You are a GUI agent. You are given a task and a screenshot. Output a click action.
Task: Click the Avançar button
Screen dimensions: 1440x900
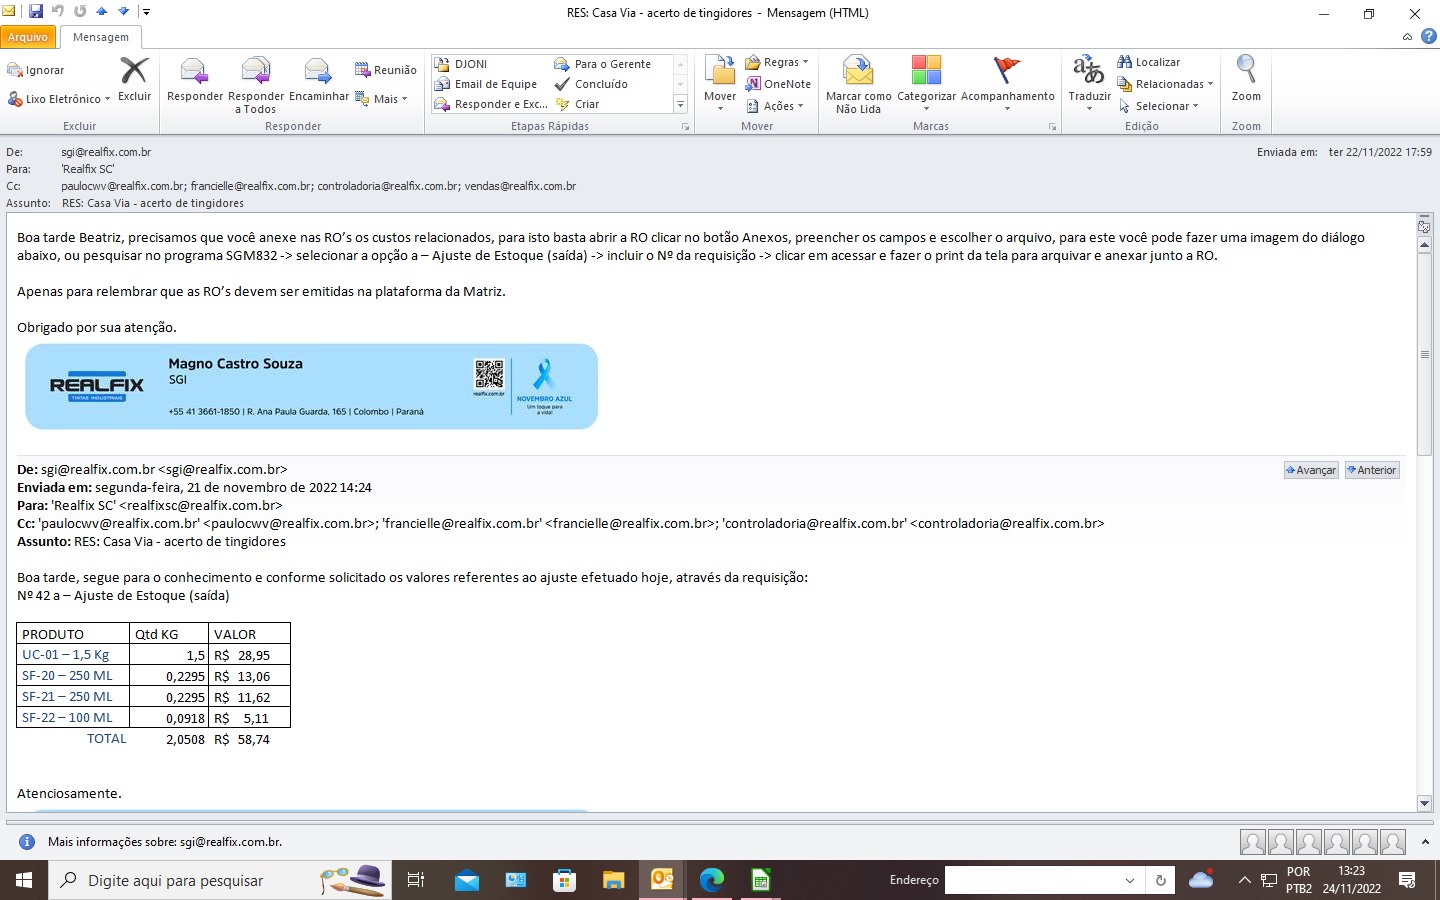pos(1311,470)
